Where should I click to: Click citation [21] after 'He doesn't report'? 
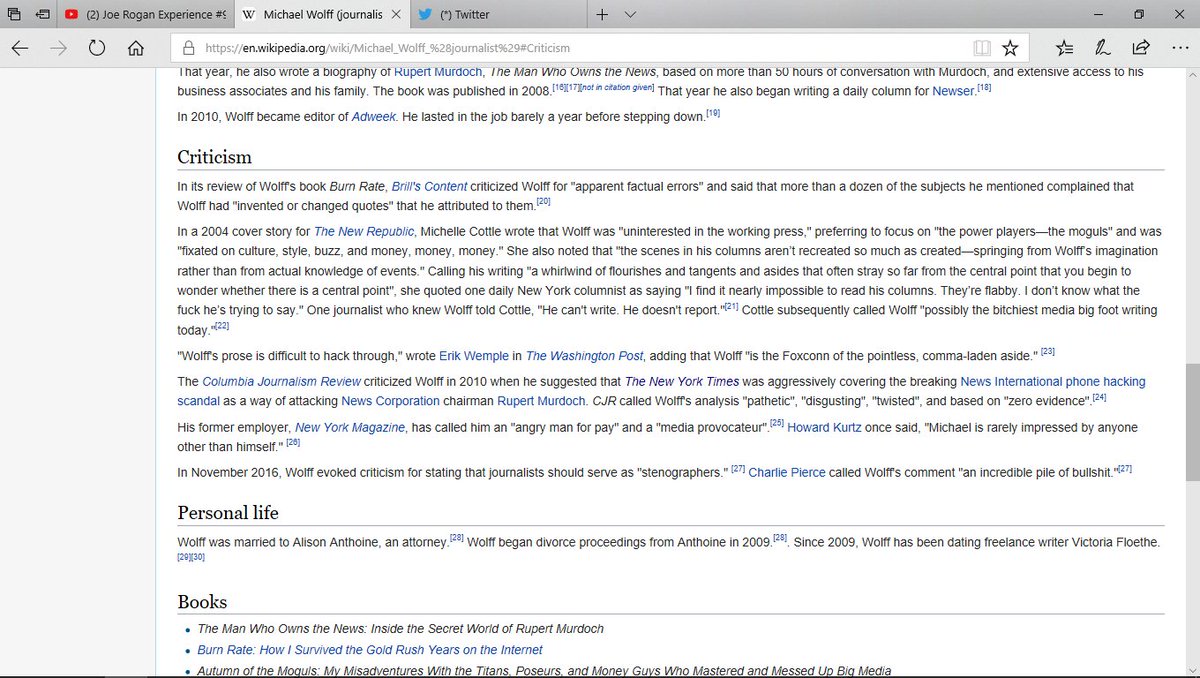(x=730, y=308)
